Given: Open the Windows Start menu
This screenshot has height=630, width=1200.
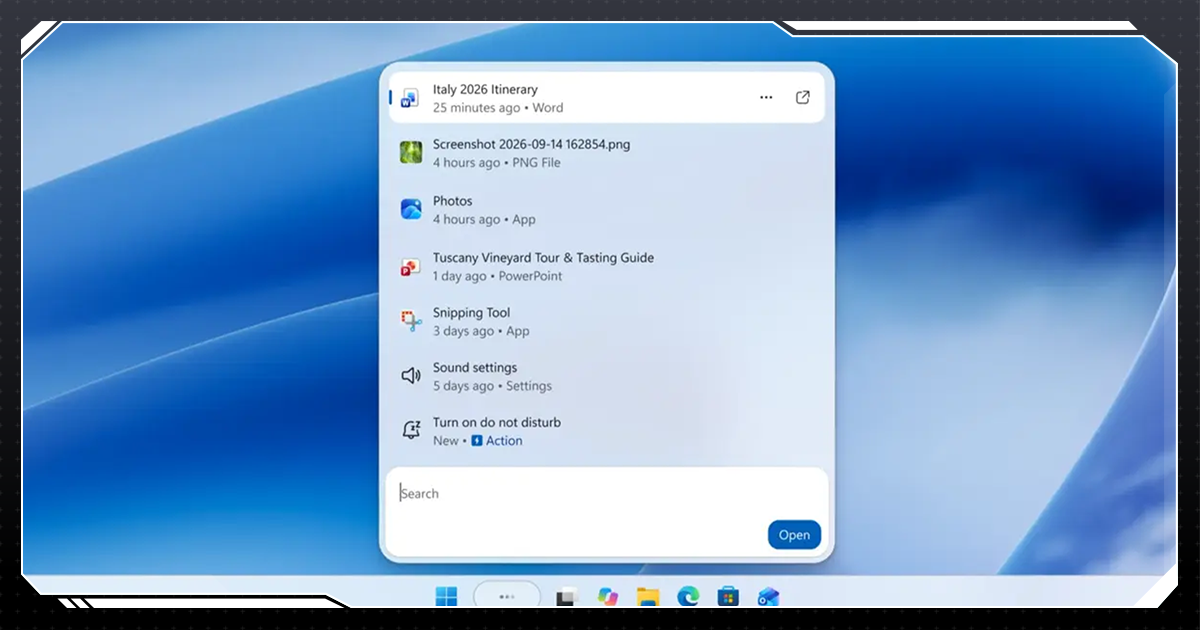Looking at the screenshot, I should coord(446,597).
